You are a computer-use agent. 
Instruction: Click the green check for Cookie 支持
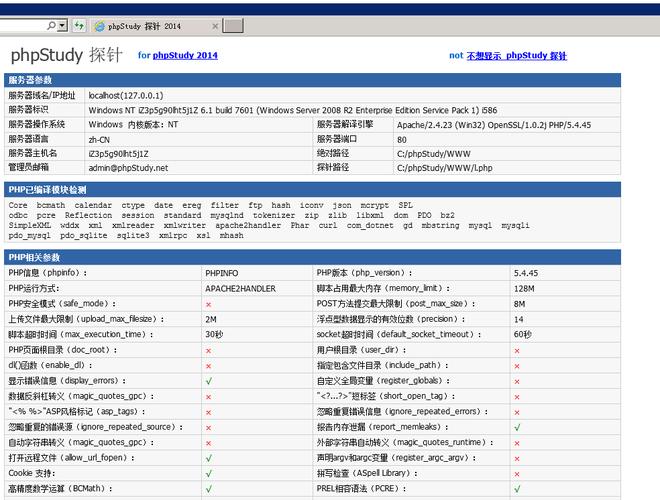[x=209, y=473]
